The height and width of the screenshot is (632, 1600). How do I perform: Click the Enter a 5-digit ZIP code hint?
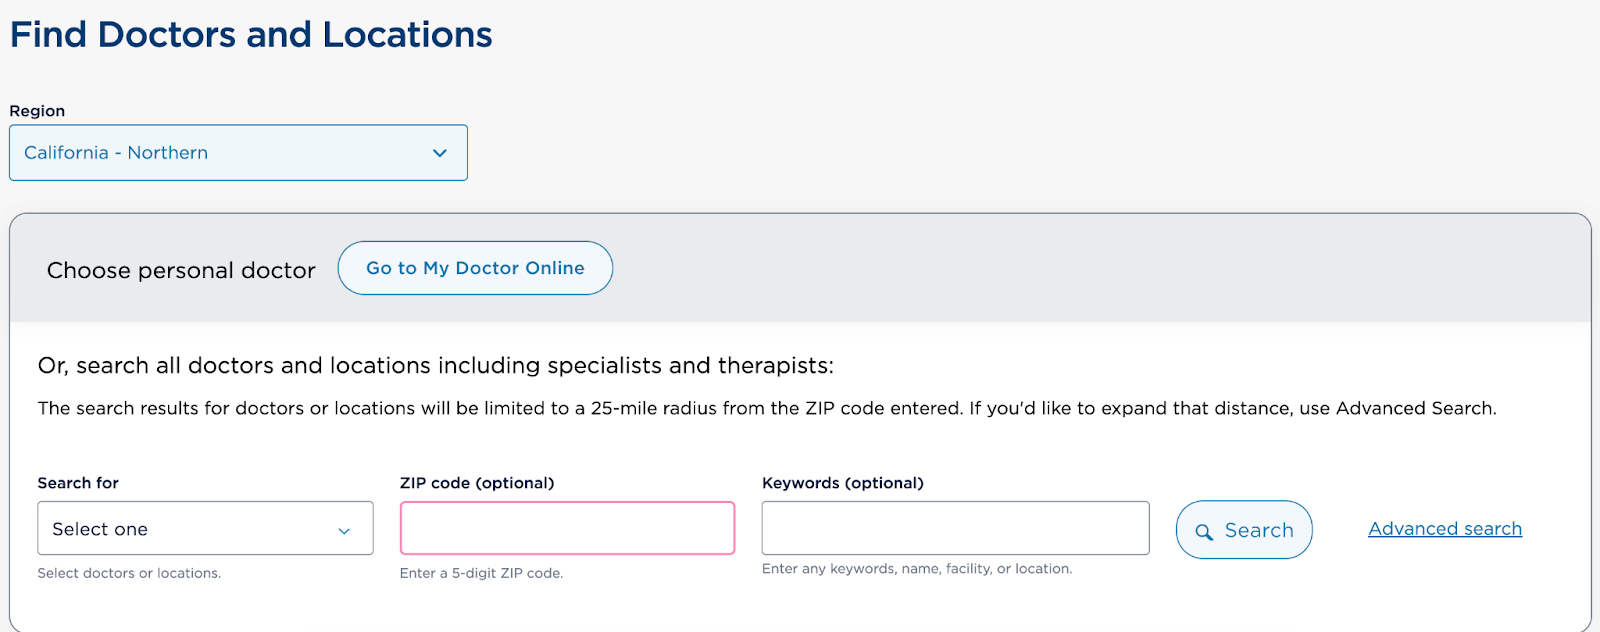(481, 573)
